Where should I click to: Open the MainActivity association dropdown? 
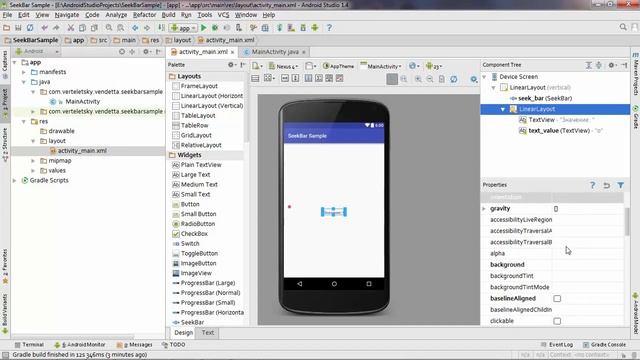pyautogui.click(x=381, y=66)
